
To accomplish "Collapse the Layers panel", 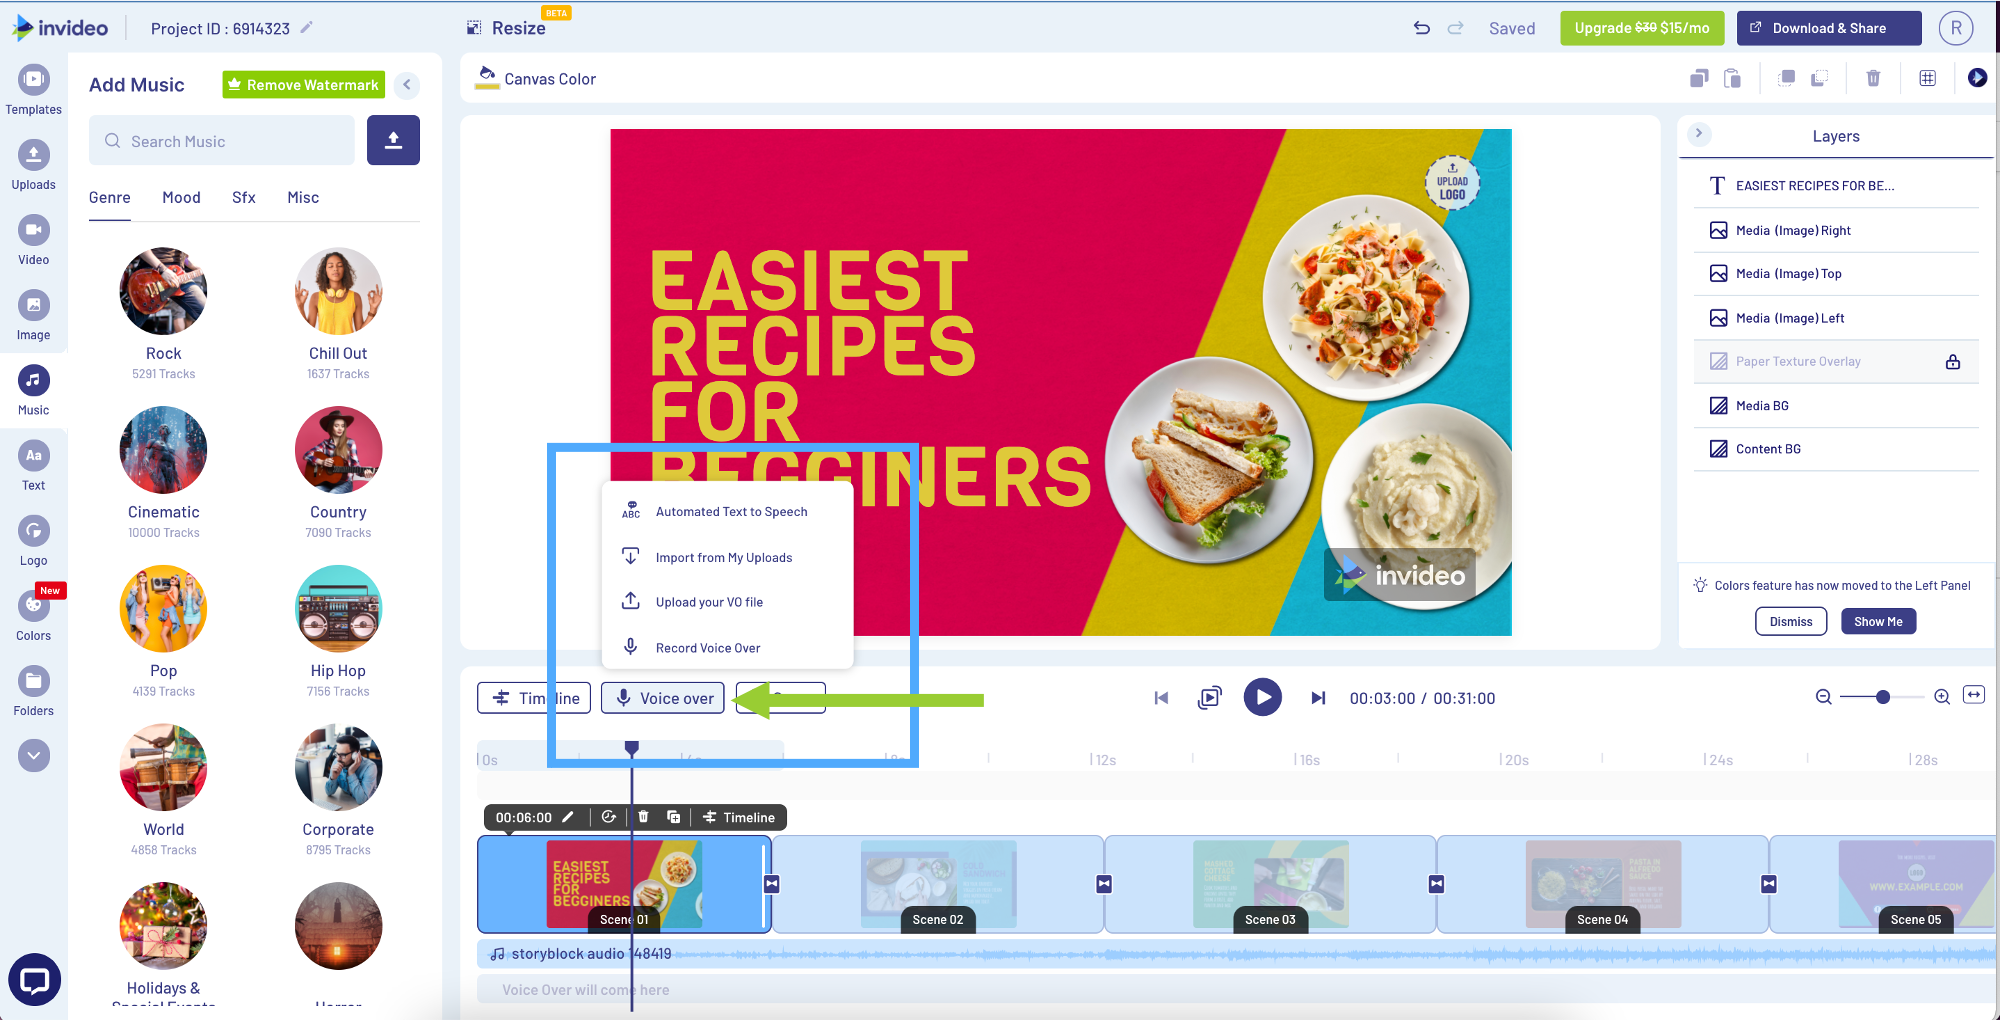I will [x=1698, y=134].
